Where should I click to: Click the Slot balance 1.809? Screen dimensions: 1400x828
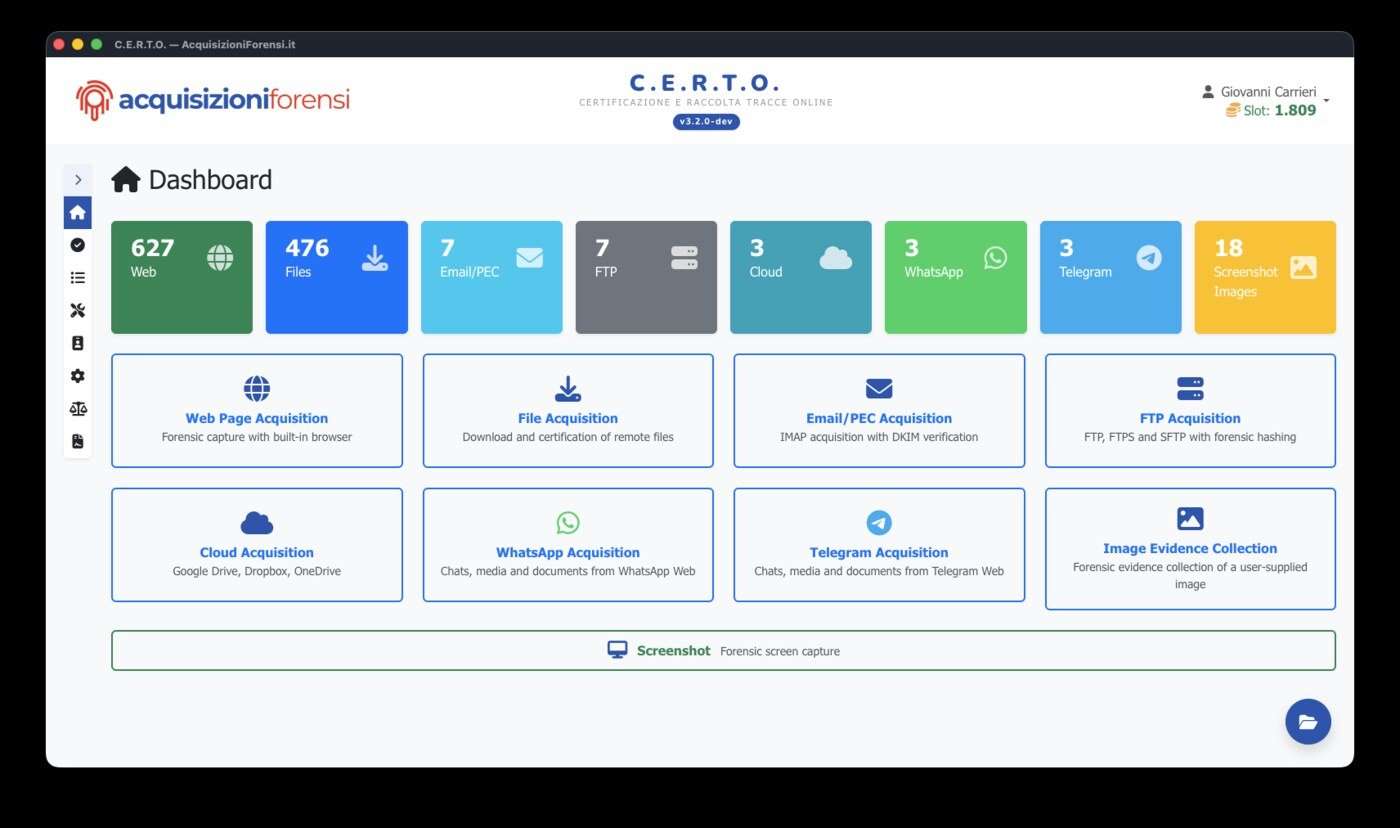pyautogui.click(x=1295, y=110)
